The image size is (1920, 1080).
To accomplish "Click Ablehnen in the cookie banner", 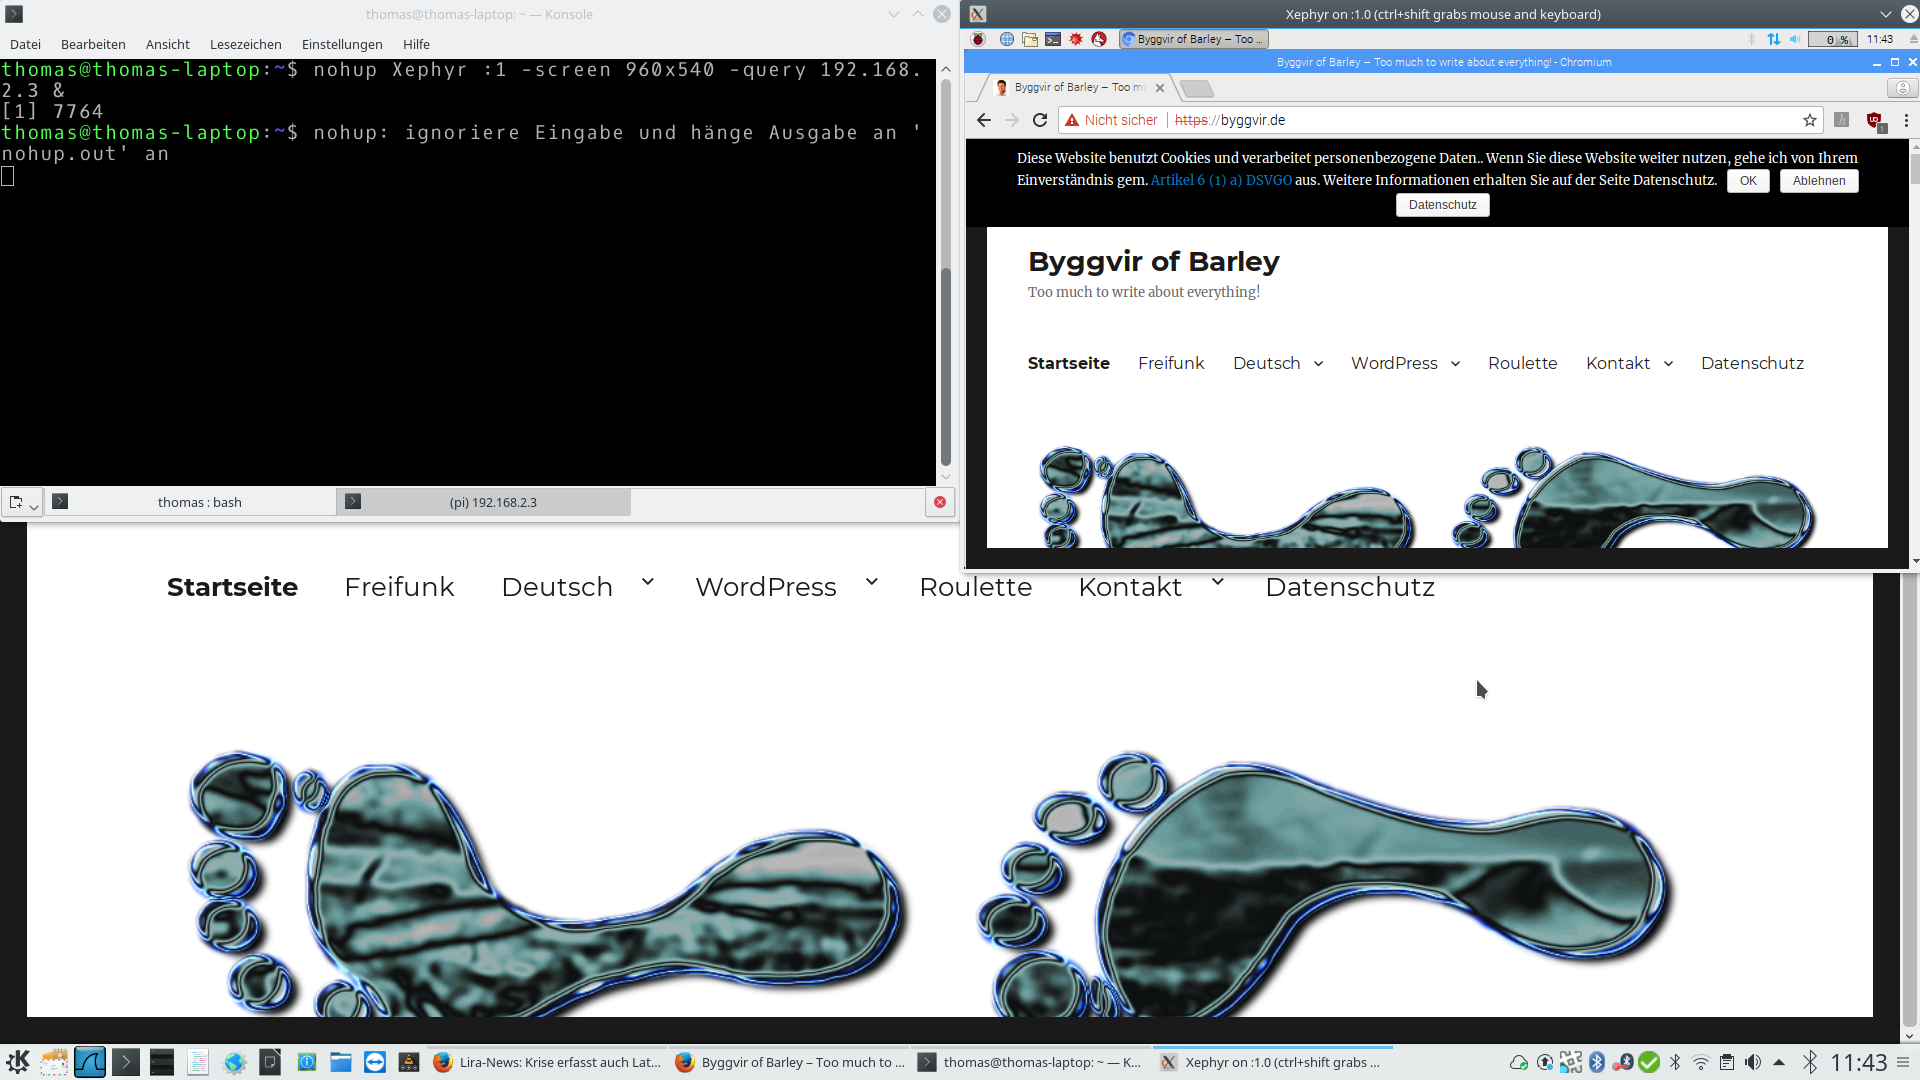I will (1818, 181).
